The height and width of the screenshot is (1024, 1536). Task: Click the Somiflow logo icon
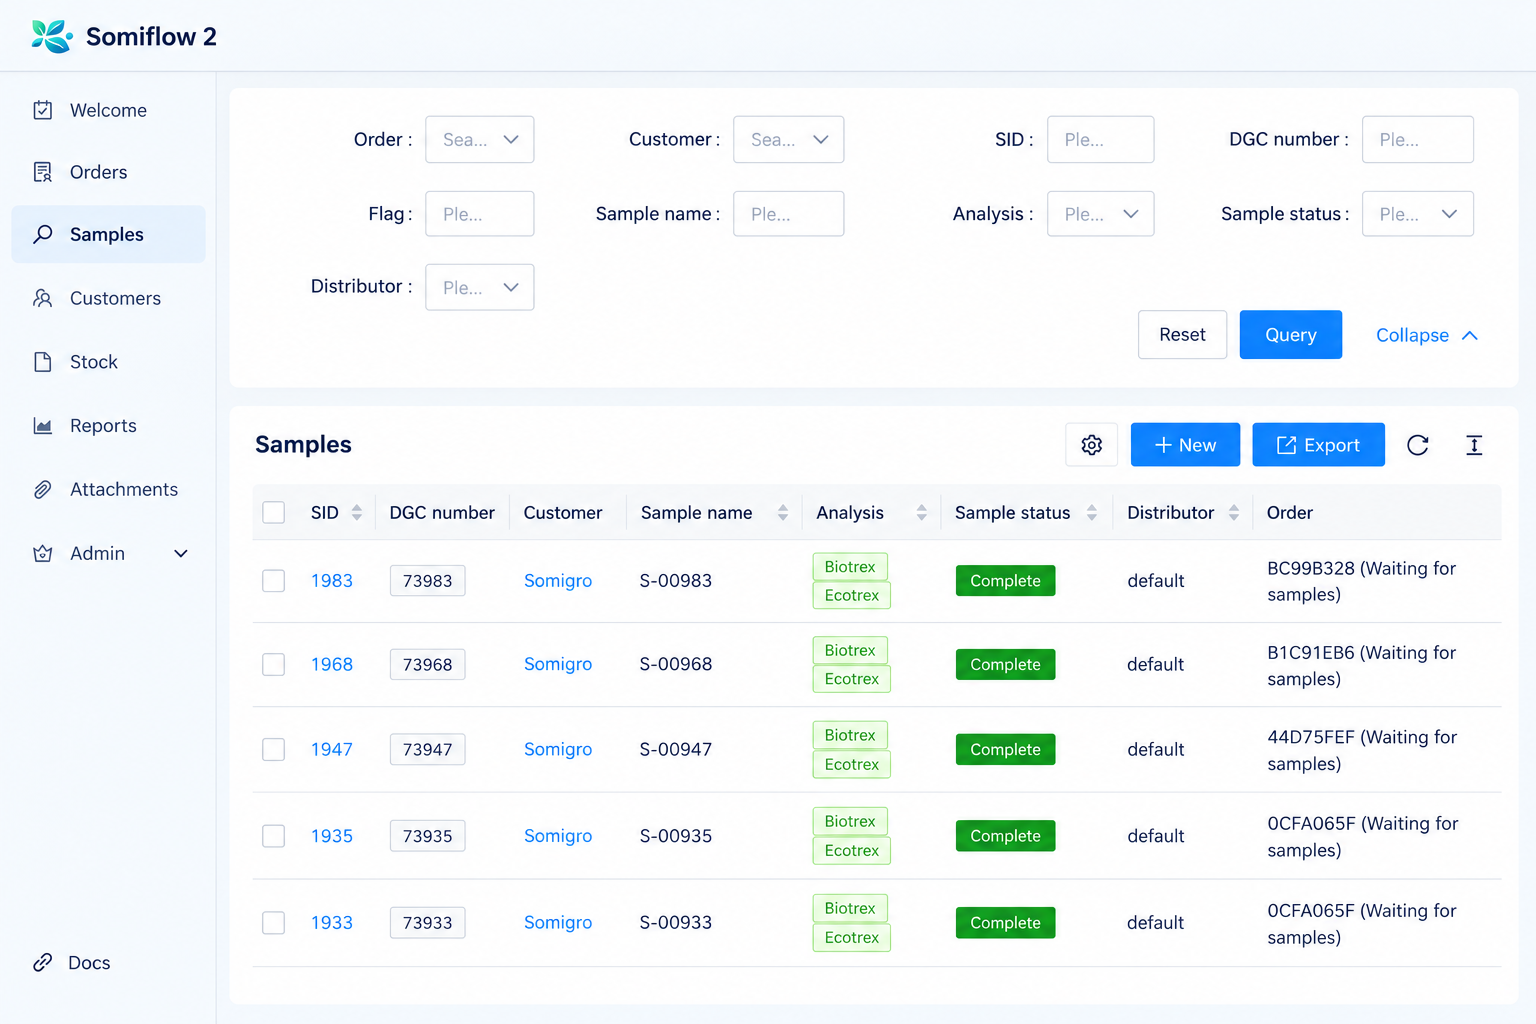point(51,36)
